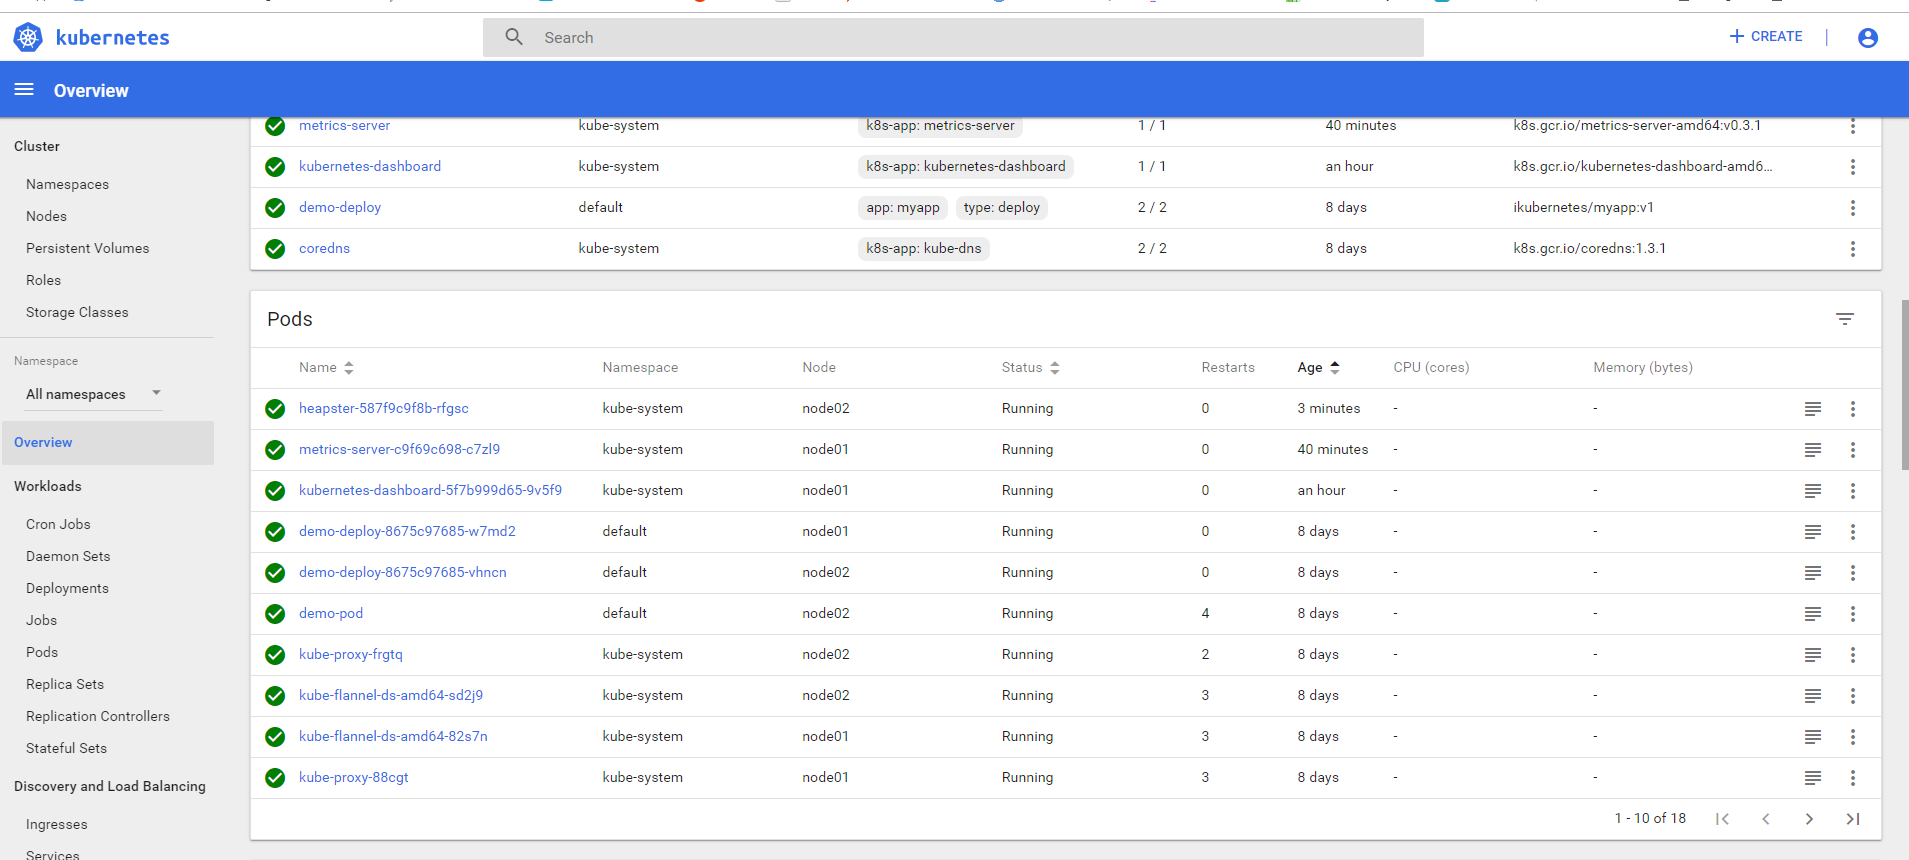Viewport: 1909px width, 860px height.
Task: View logs for demo-deploy-8675c97685-w7md2 pod
Action: 1813,532
